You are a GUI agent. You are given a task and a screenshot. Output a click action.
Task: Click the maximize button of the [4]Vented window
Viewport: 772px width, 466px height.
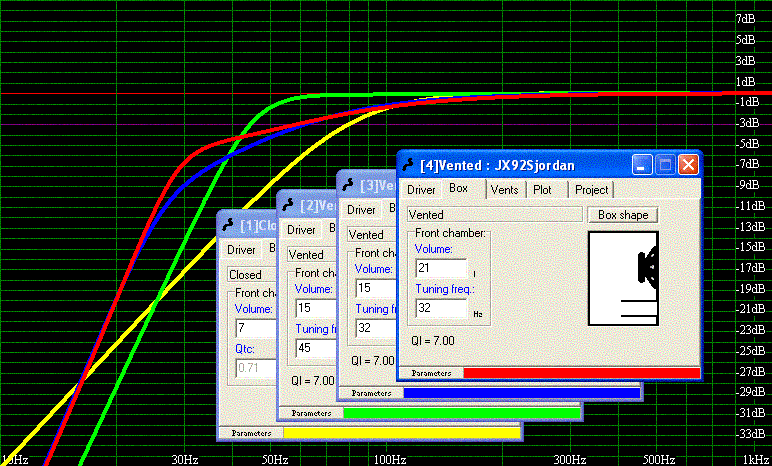[x=665, y=165]
